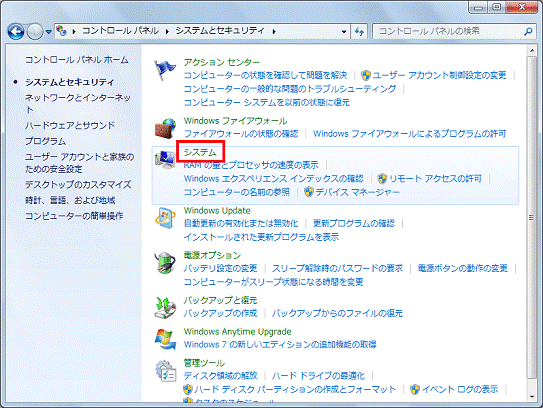Click バッテリ設定の変更
This screenshot has height=408, width=543.
220,268
